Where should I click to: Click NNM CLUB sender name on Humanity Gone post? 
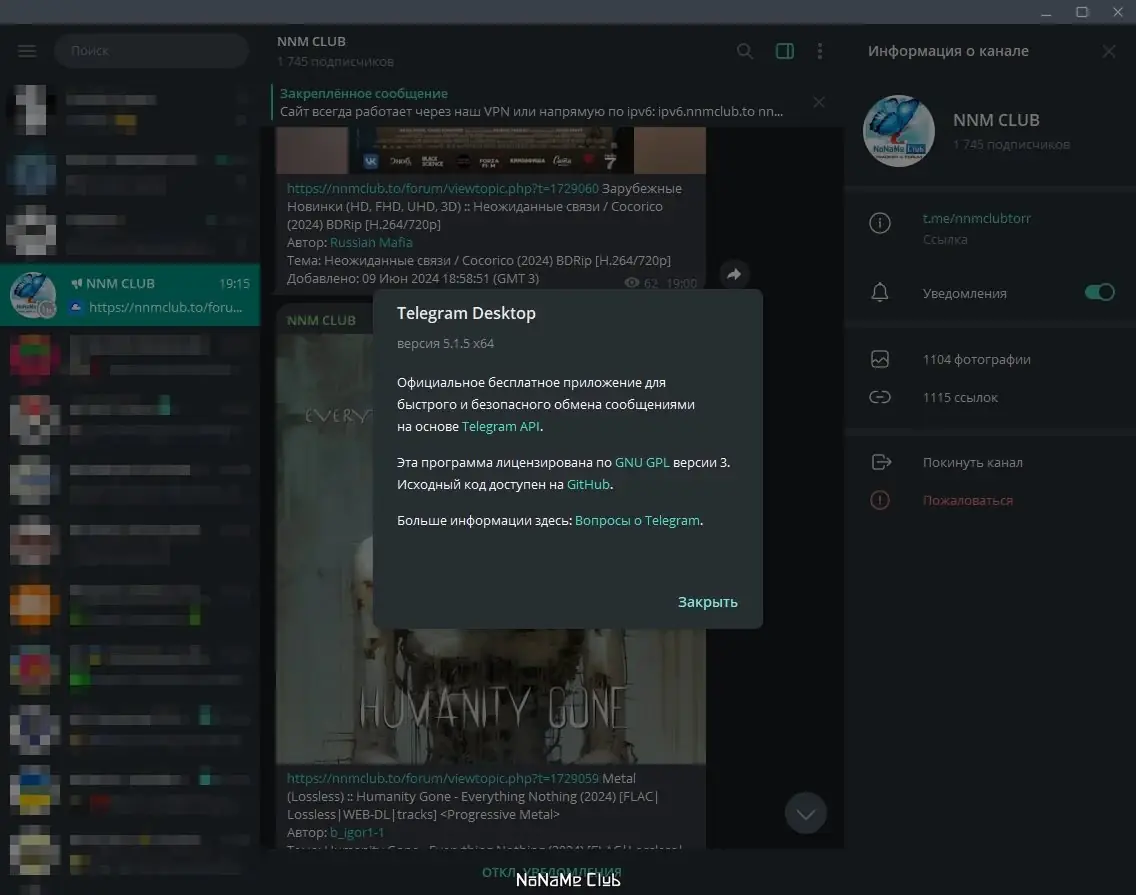(x=321, y=320)
